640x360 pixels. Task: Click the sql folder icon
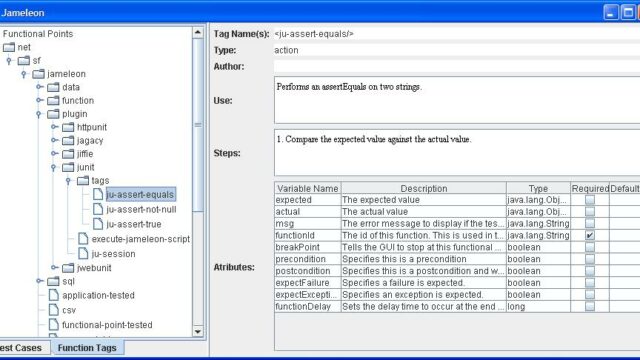click(x=53, y=282)
